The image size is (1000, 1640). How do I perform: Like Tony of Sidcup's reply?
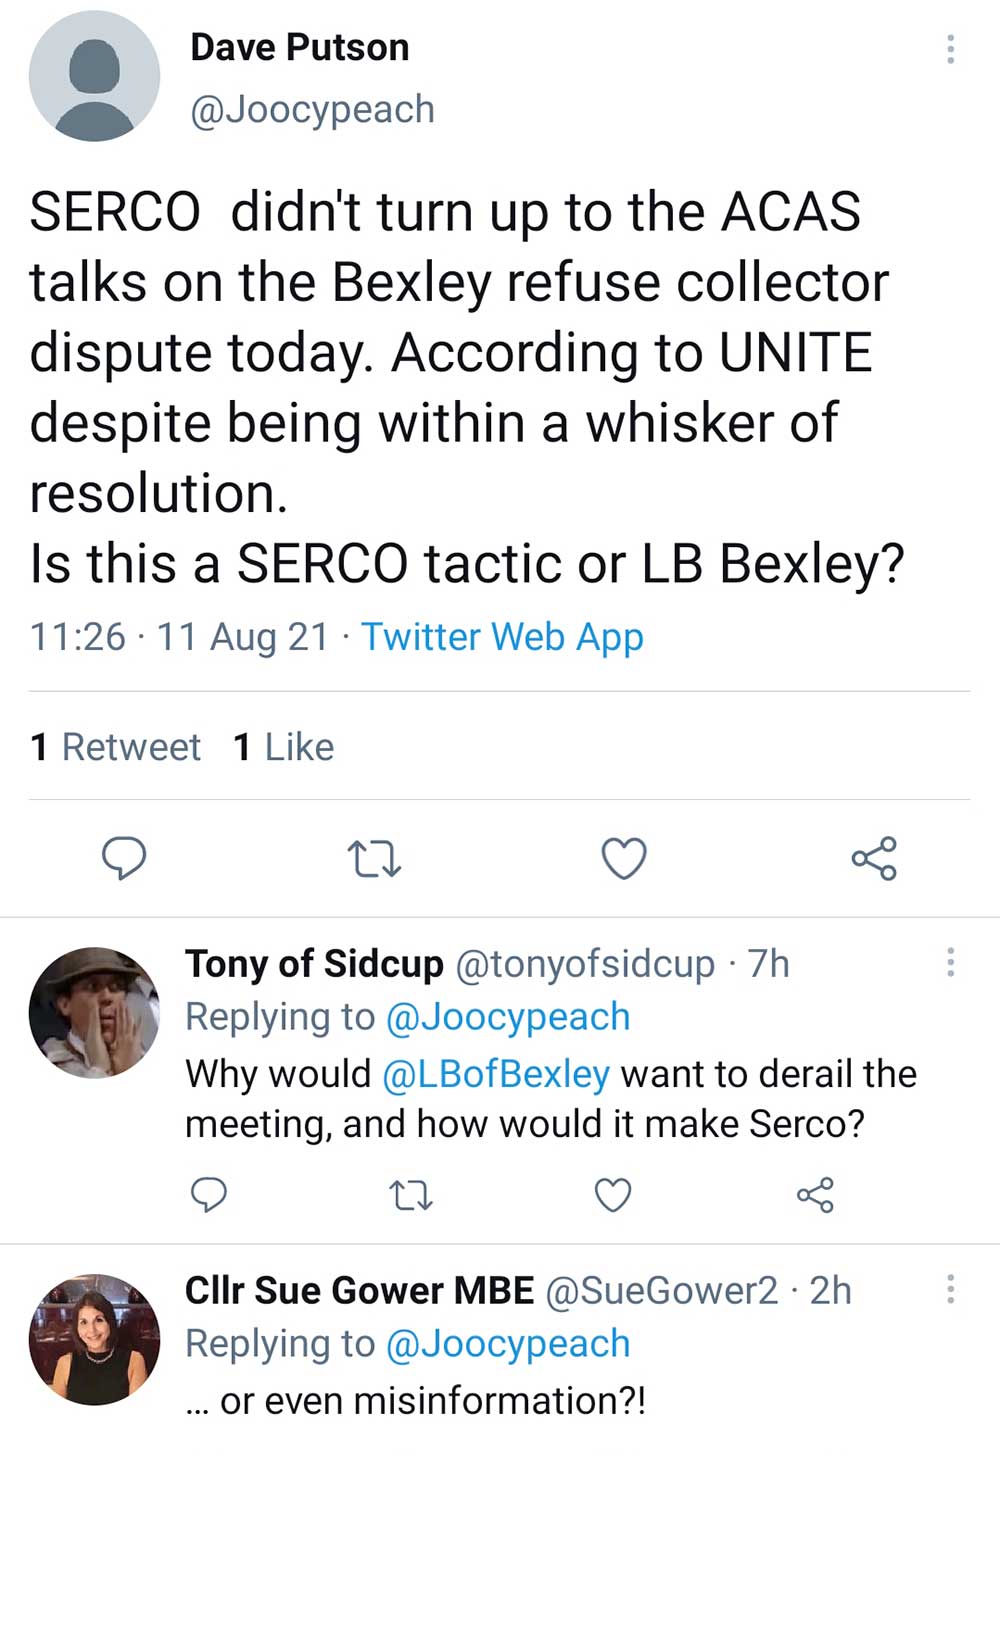click(613, 1194)
